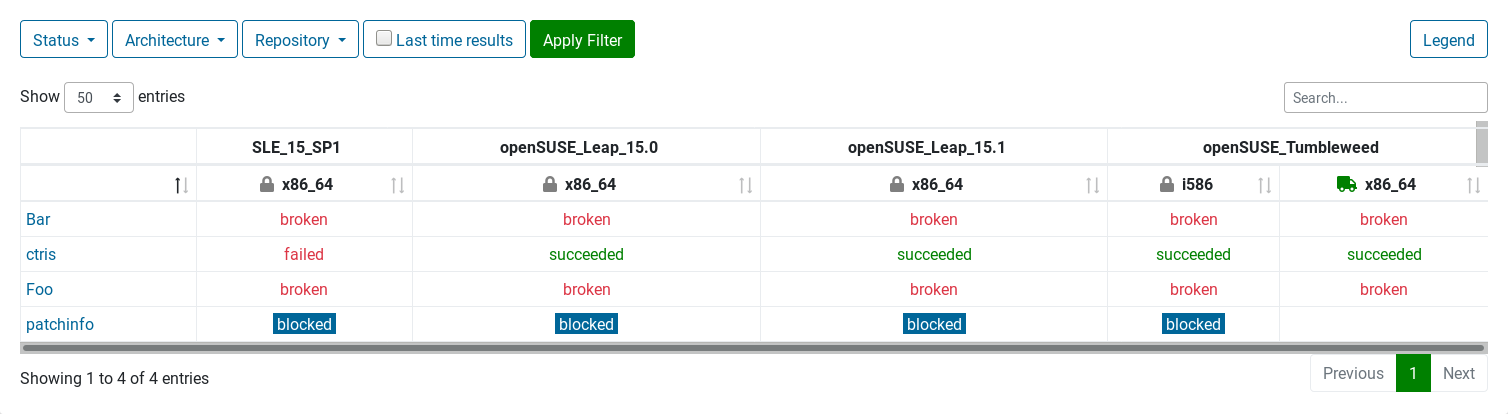Open the Status filter dropdown

pyautogui.click(x=64, y=40)
